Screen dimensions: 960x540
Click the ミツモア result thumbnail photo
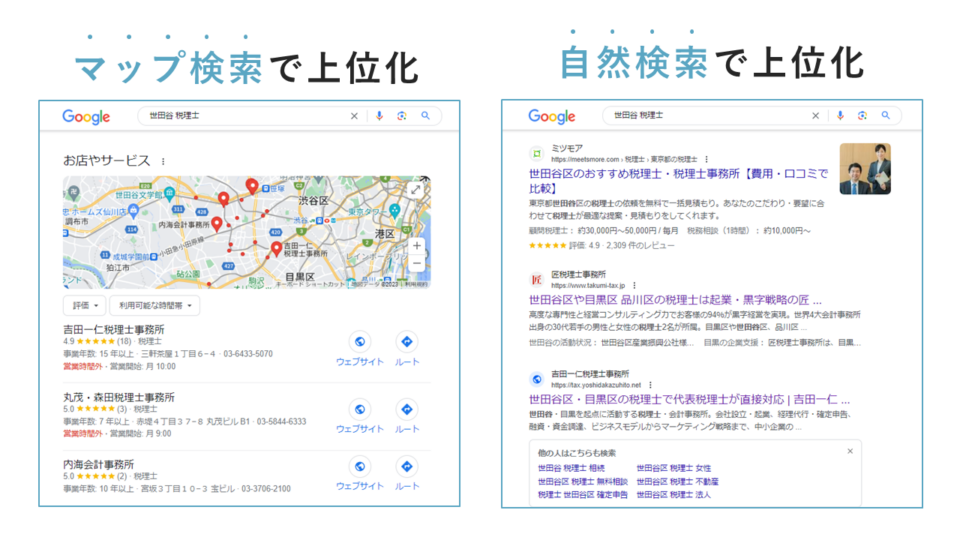[x=865, y=169]
